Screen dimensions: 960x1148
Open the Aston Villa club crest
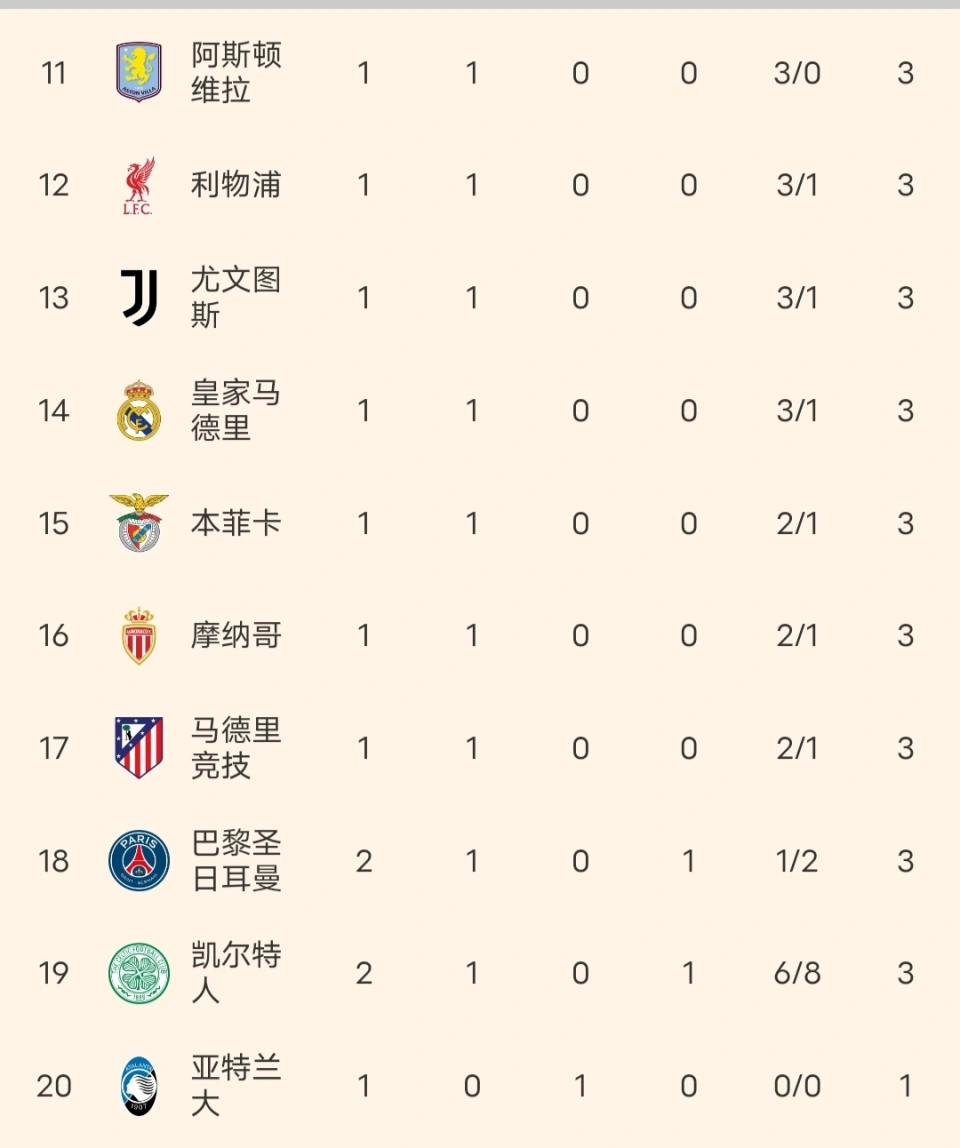pos(139,72)
